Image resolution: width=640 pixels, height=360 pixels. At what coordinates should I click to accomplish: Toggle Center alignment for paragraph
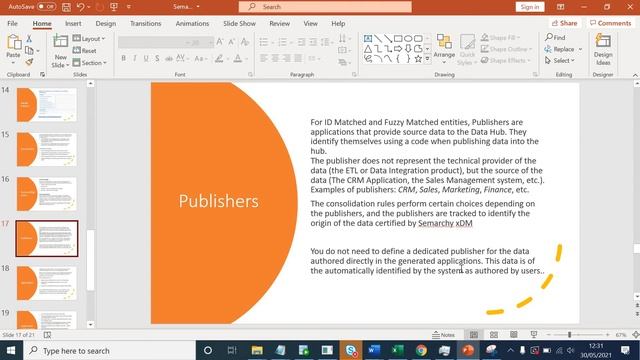coord(275,59)
